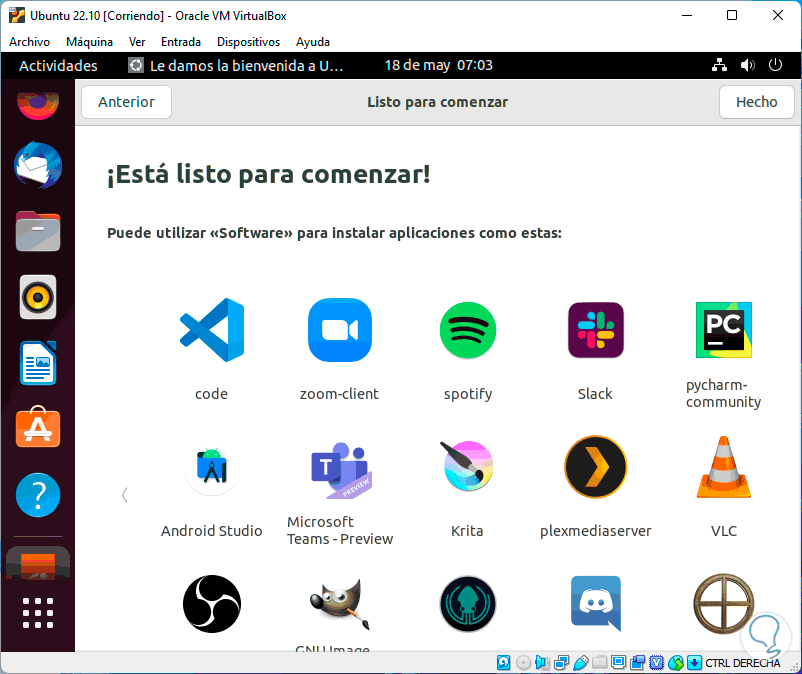Click the network status icon in top bar
The height and width of the screenshot is (674, 802).
[x=719, y=65]
